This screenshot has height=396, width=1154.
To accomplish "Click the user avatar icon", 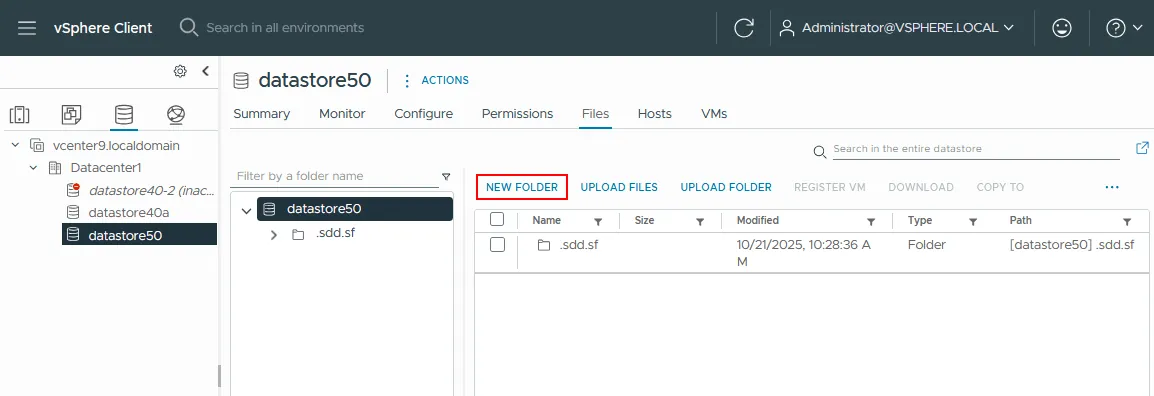I will pos(787,28).
